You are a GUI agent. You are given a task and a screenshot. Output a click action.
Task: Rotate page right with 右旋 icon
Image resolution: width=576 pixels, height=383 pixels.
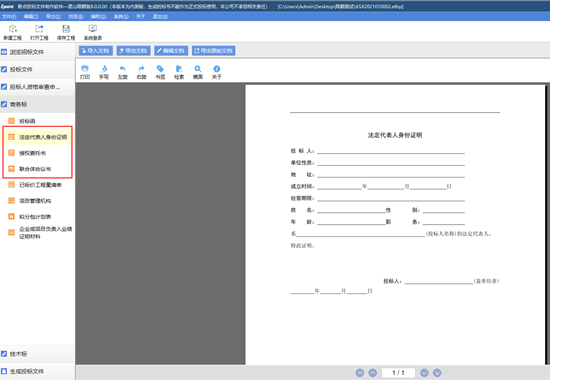click(x=141, y=69)
